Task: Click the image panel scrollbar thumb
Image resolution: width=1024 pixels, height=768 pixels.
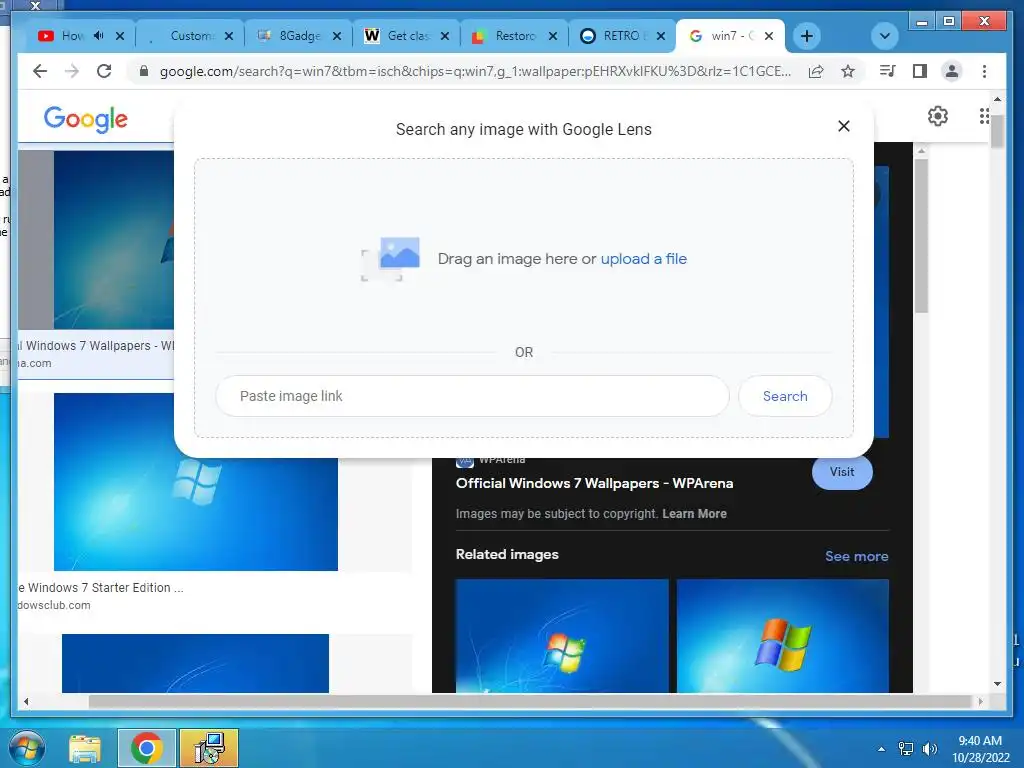Action: pyautogui.click(x=921, y=235)
